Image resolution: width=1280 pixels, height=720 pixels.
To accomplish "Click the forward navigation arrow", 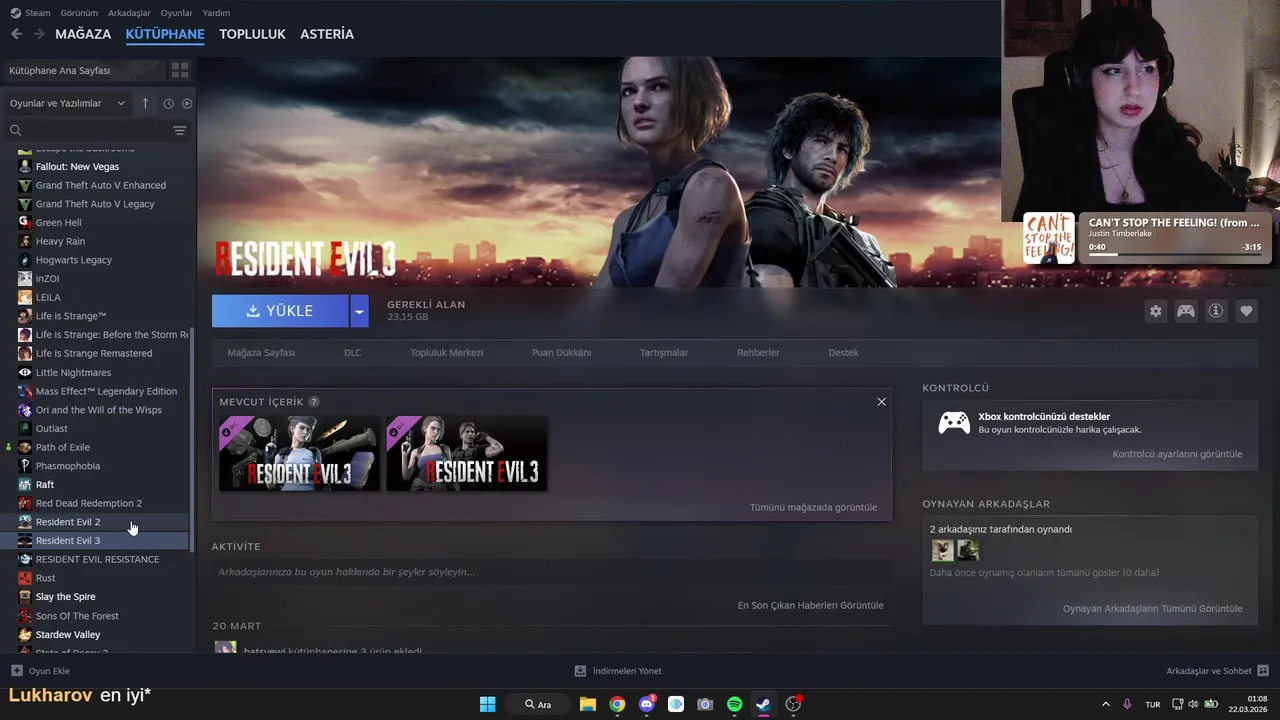I will [39, 34].
